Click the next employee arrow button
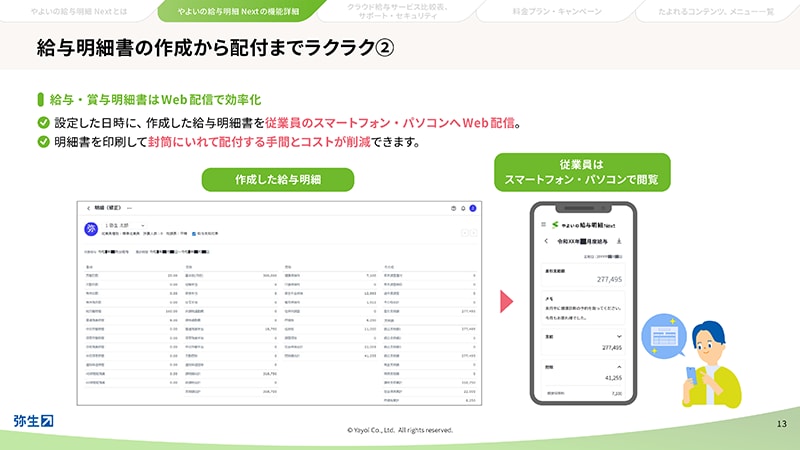 [473, 233]
